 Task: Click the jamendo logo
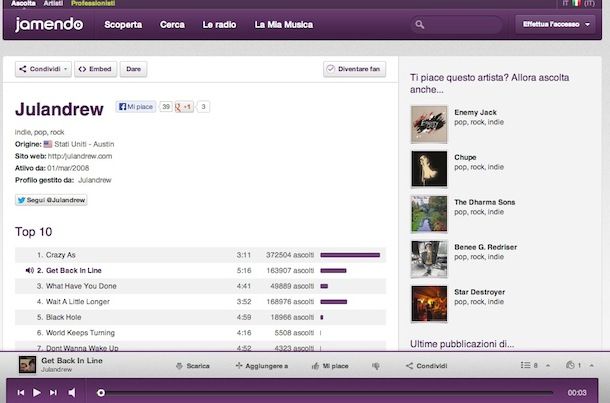(49, 25)
